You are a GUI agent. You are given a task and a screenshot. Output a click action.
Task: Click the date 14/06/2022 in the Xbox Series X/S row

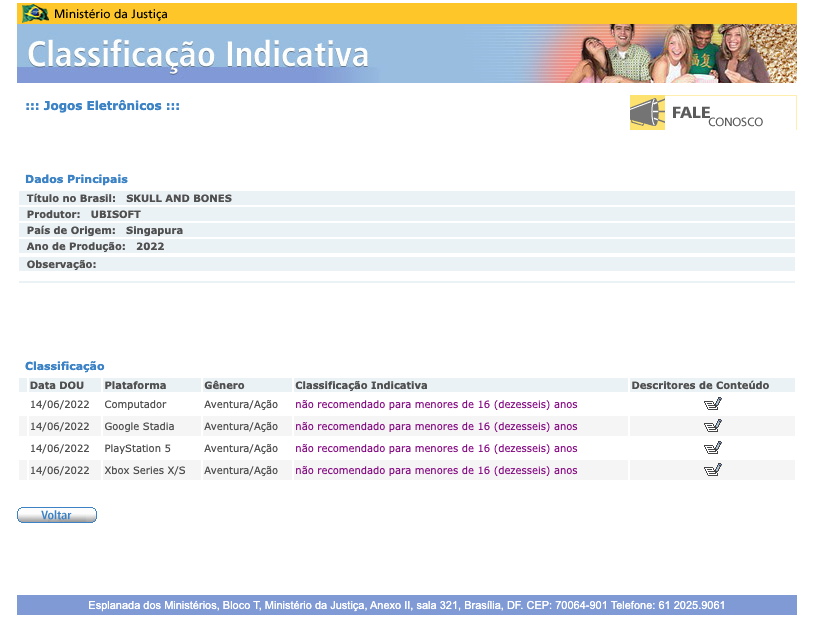coord(59,470)
